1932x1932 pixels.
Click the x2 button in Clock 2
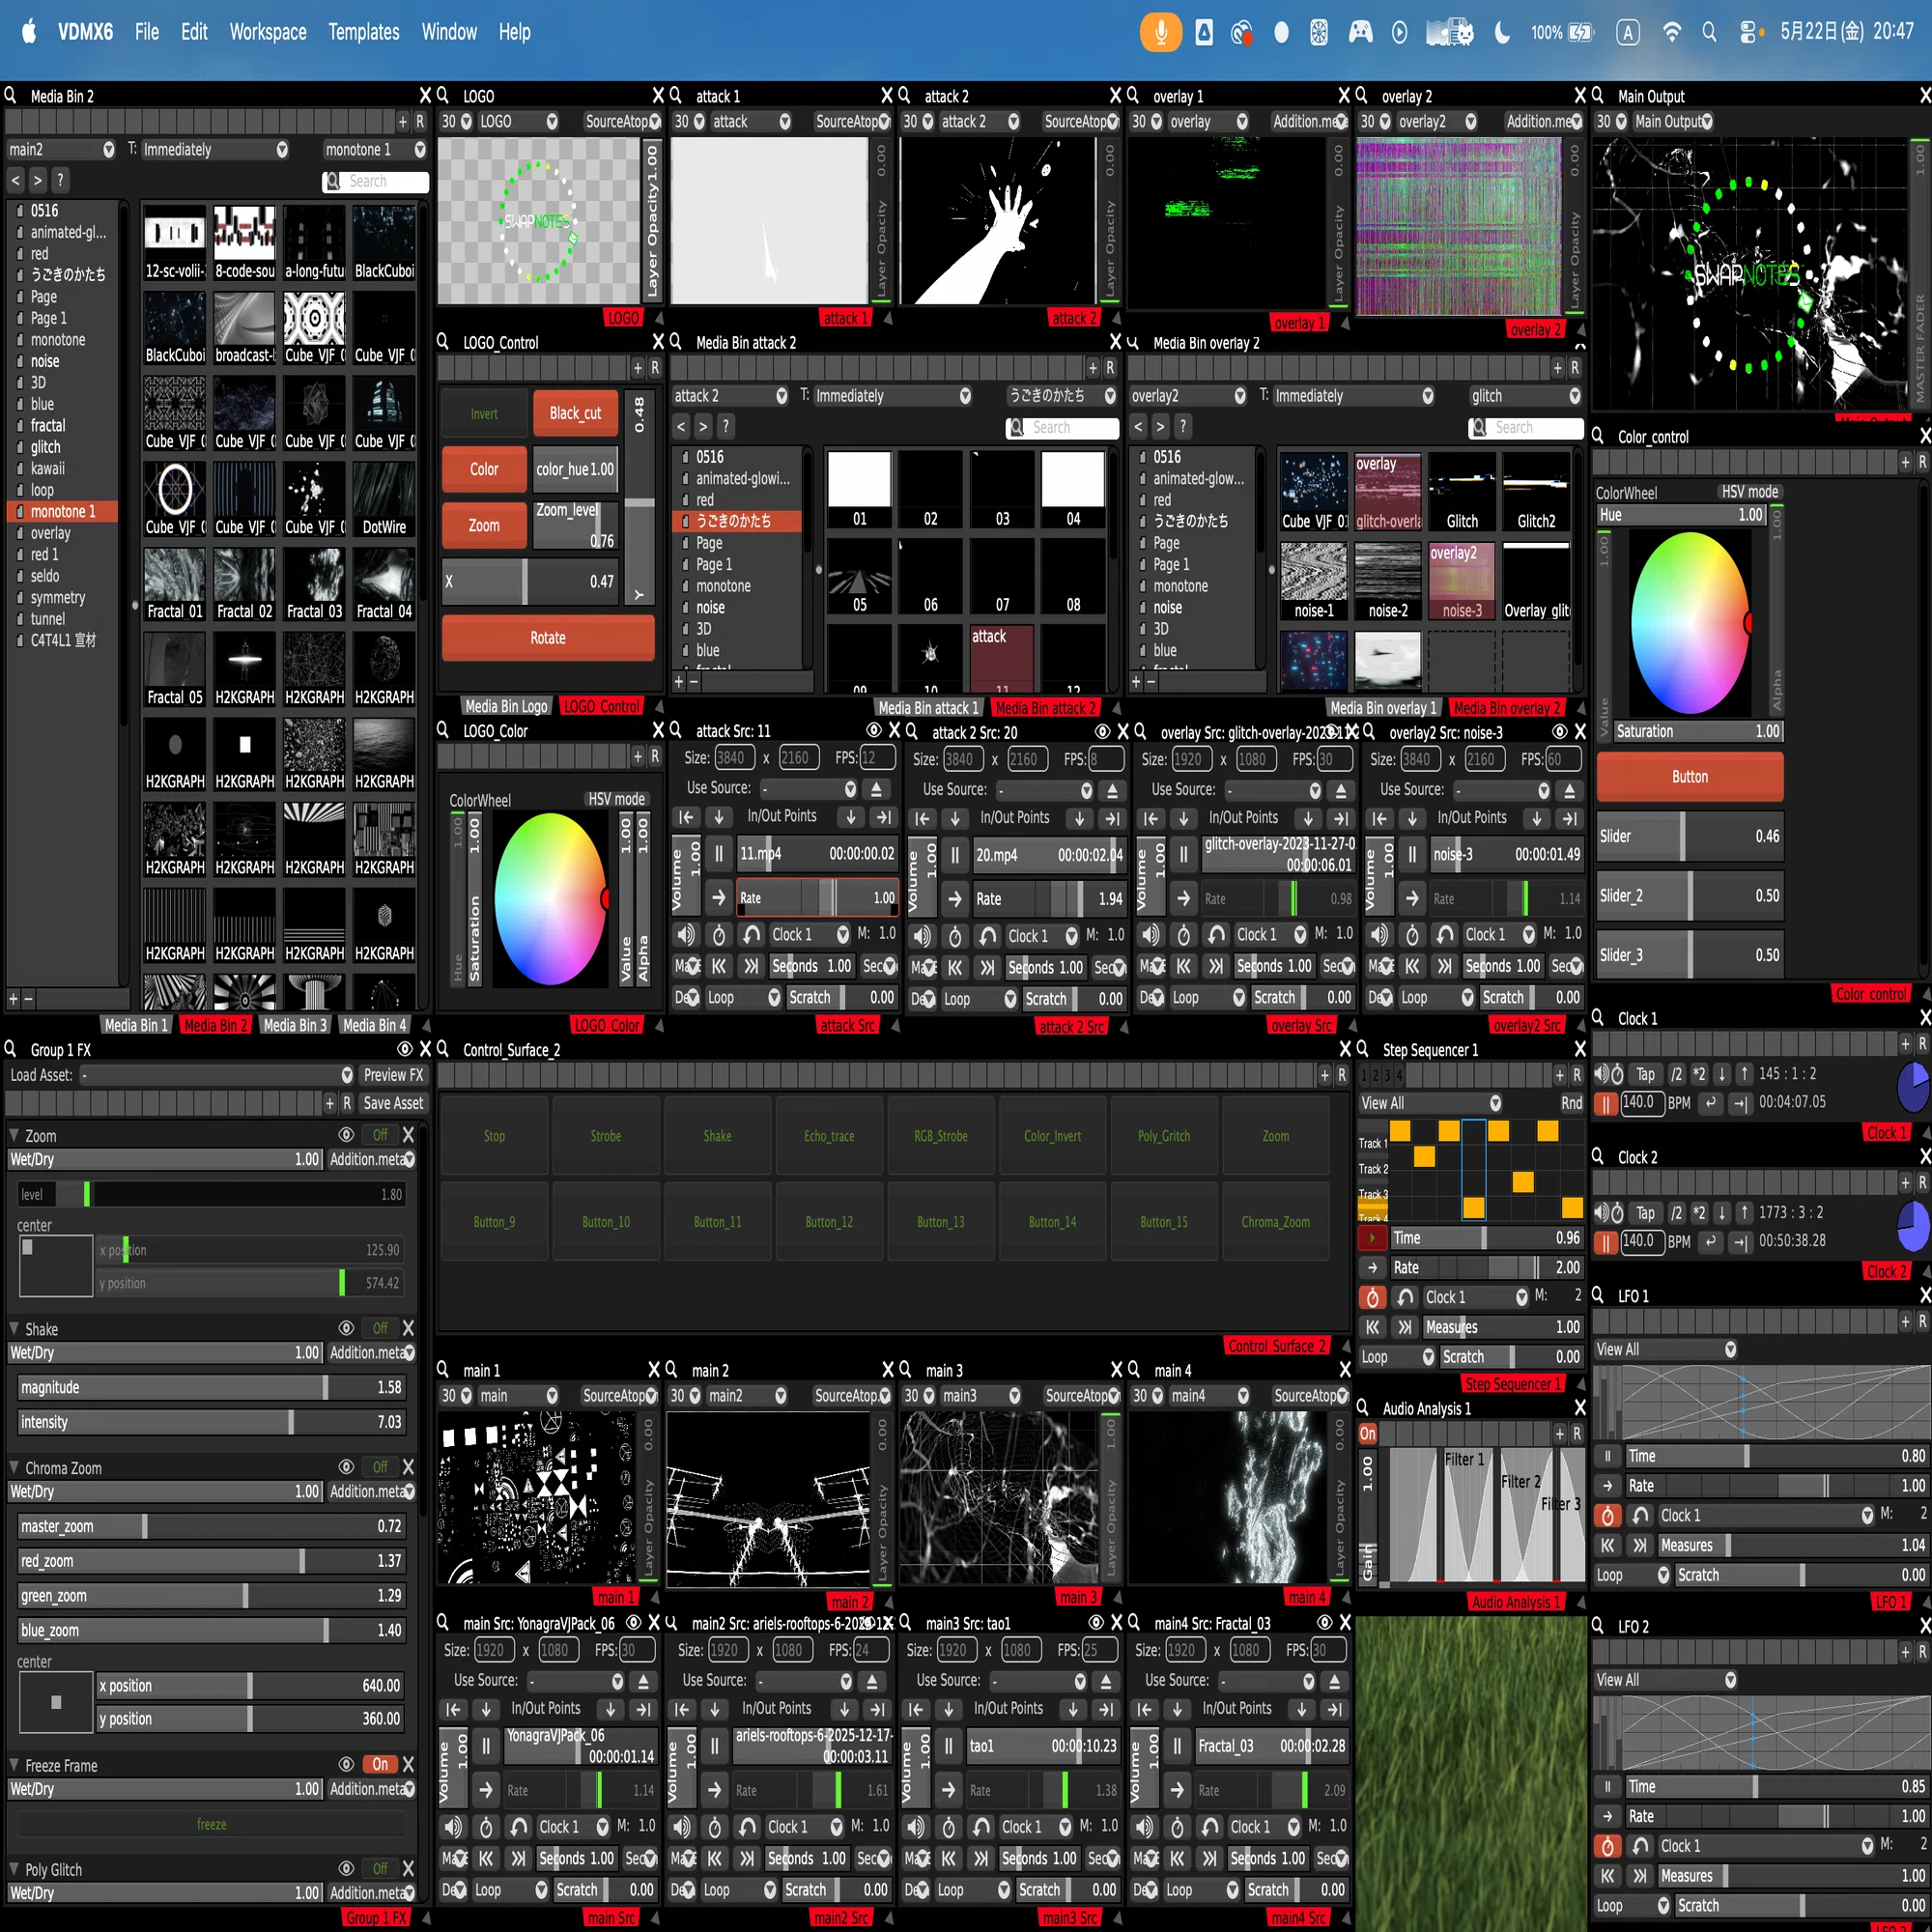[1699, 1213]
